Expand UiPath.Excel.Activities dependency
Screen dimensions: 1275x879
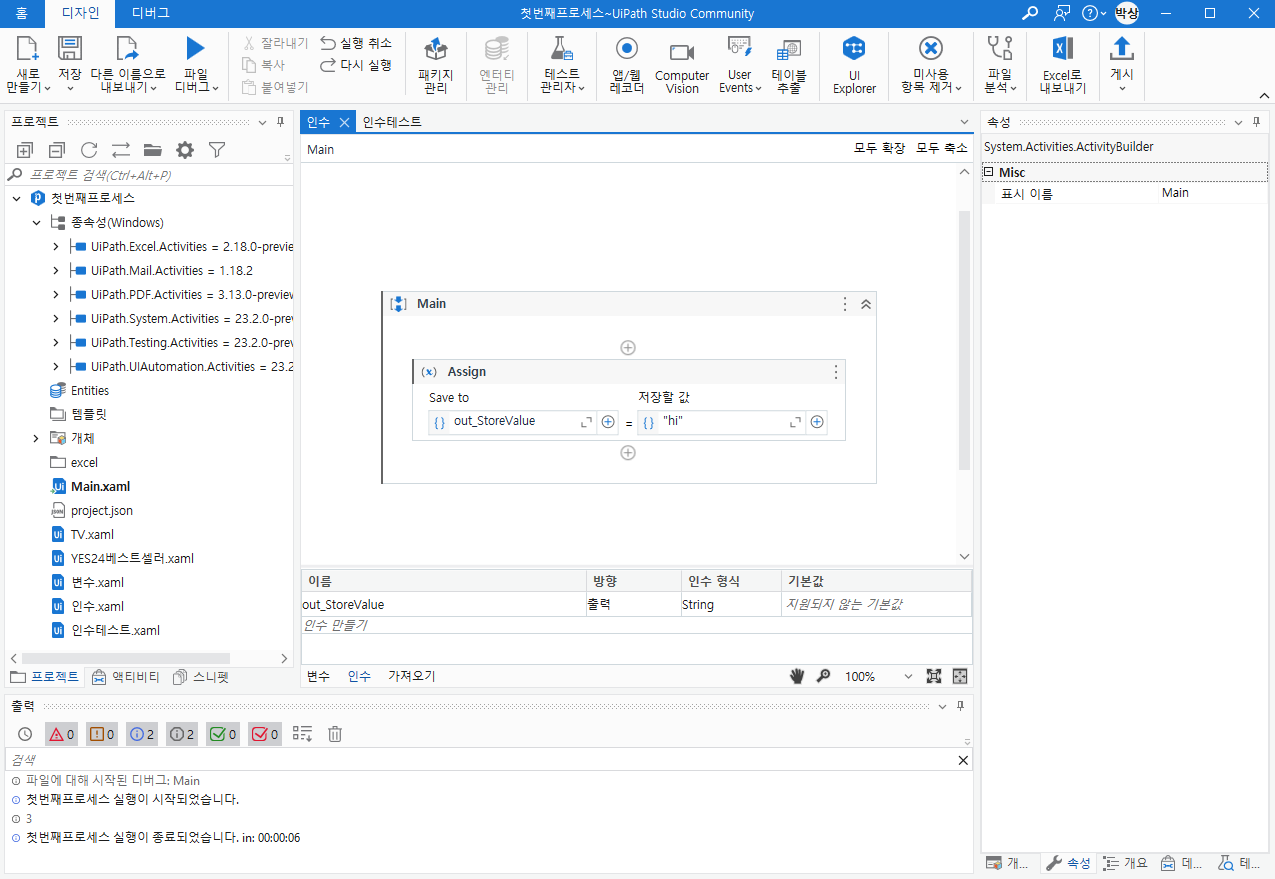[56, 246]
